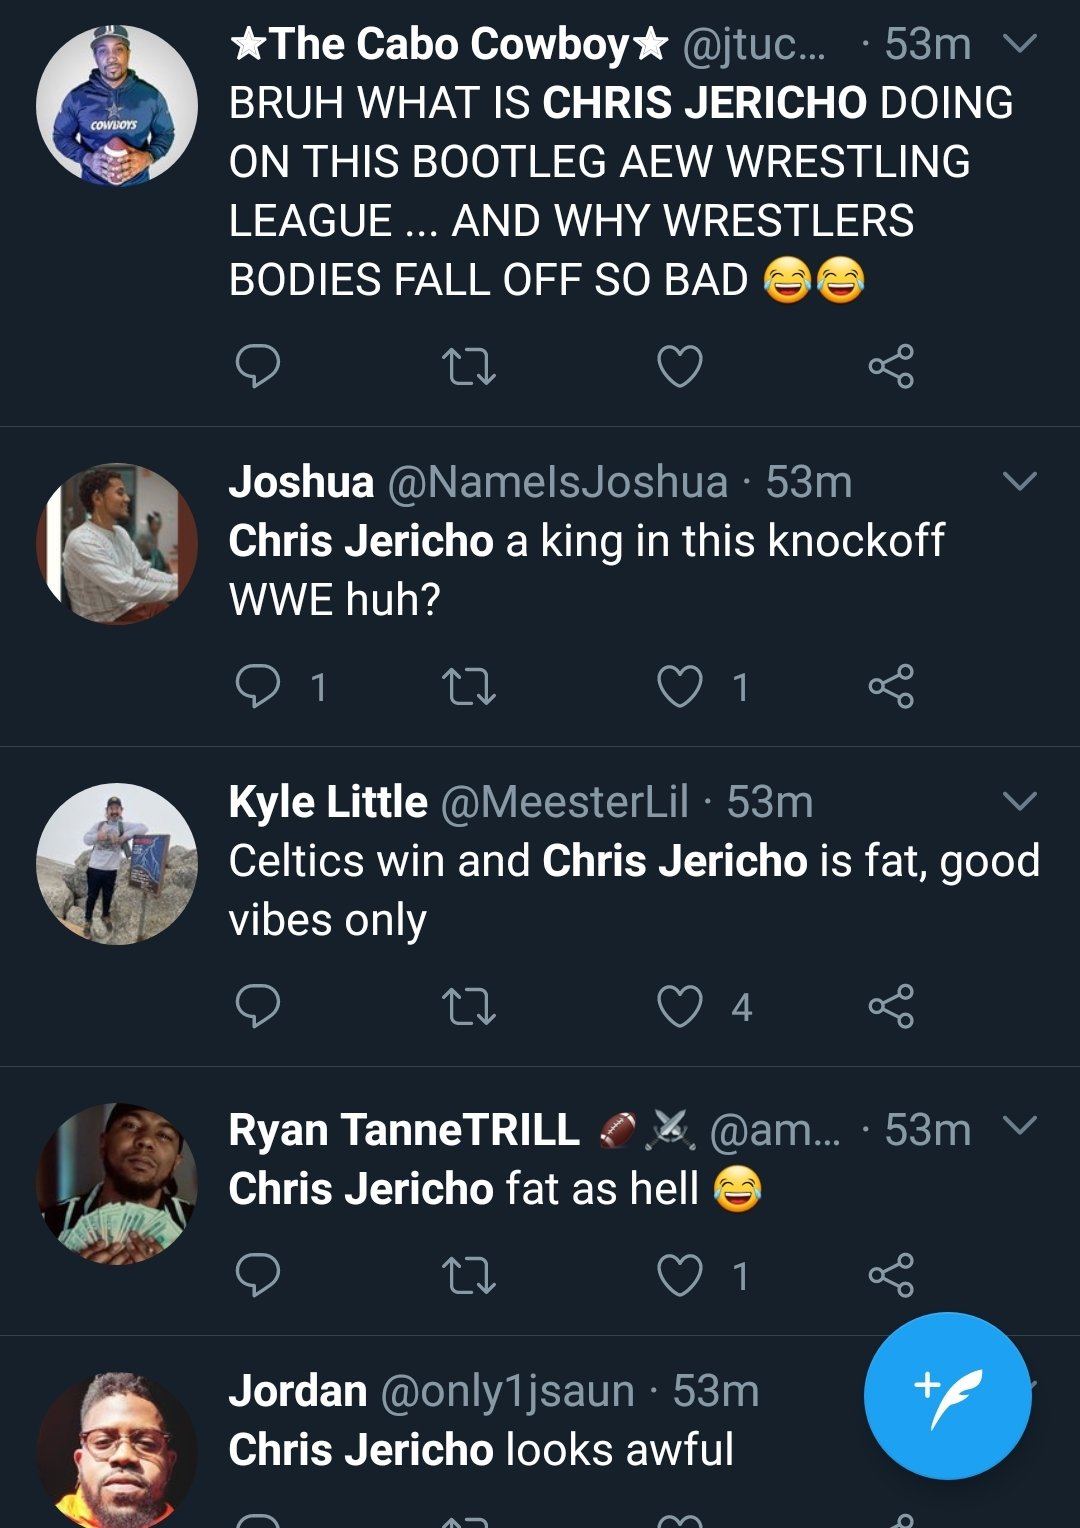The image size is (1080, 1528).
Task: Expand the menu chevron on Joshua's tweet
Action: tap(1019, 482)
